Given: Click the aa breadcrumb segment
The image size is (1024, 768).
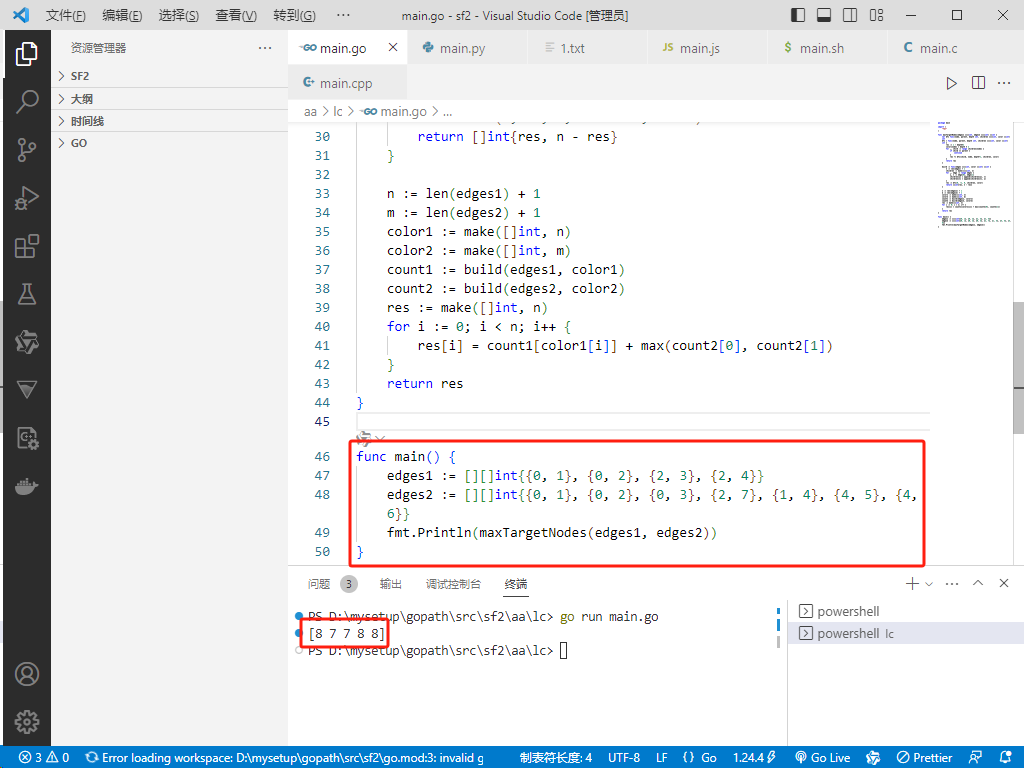Looking at the screenshot, I should coord(310,112).
